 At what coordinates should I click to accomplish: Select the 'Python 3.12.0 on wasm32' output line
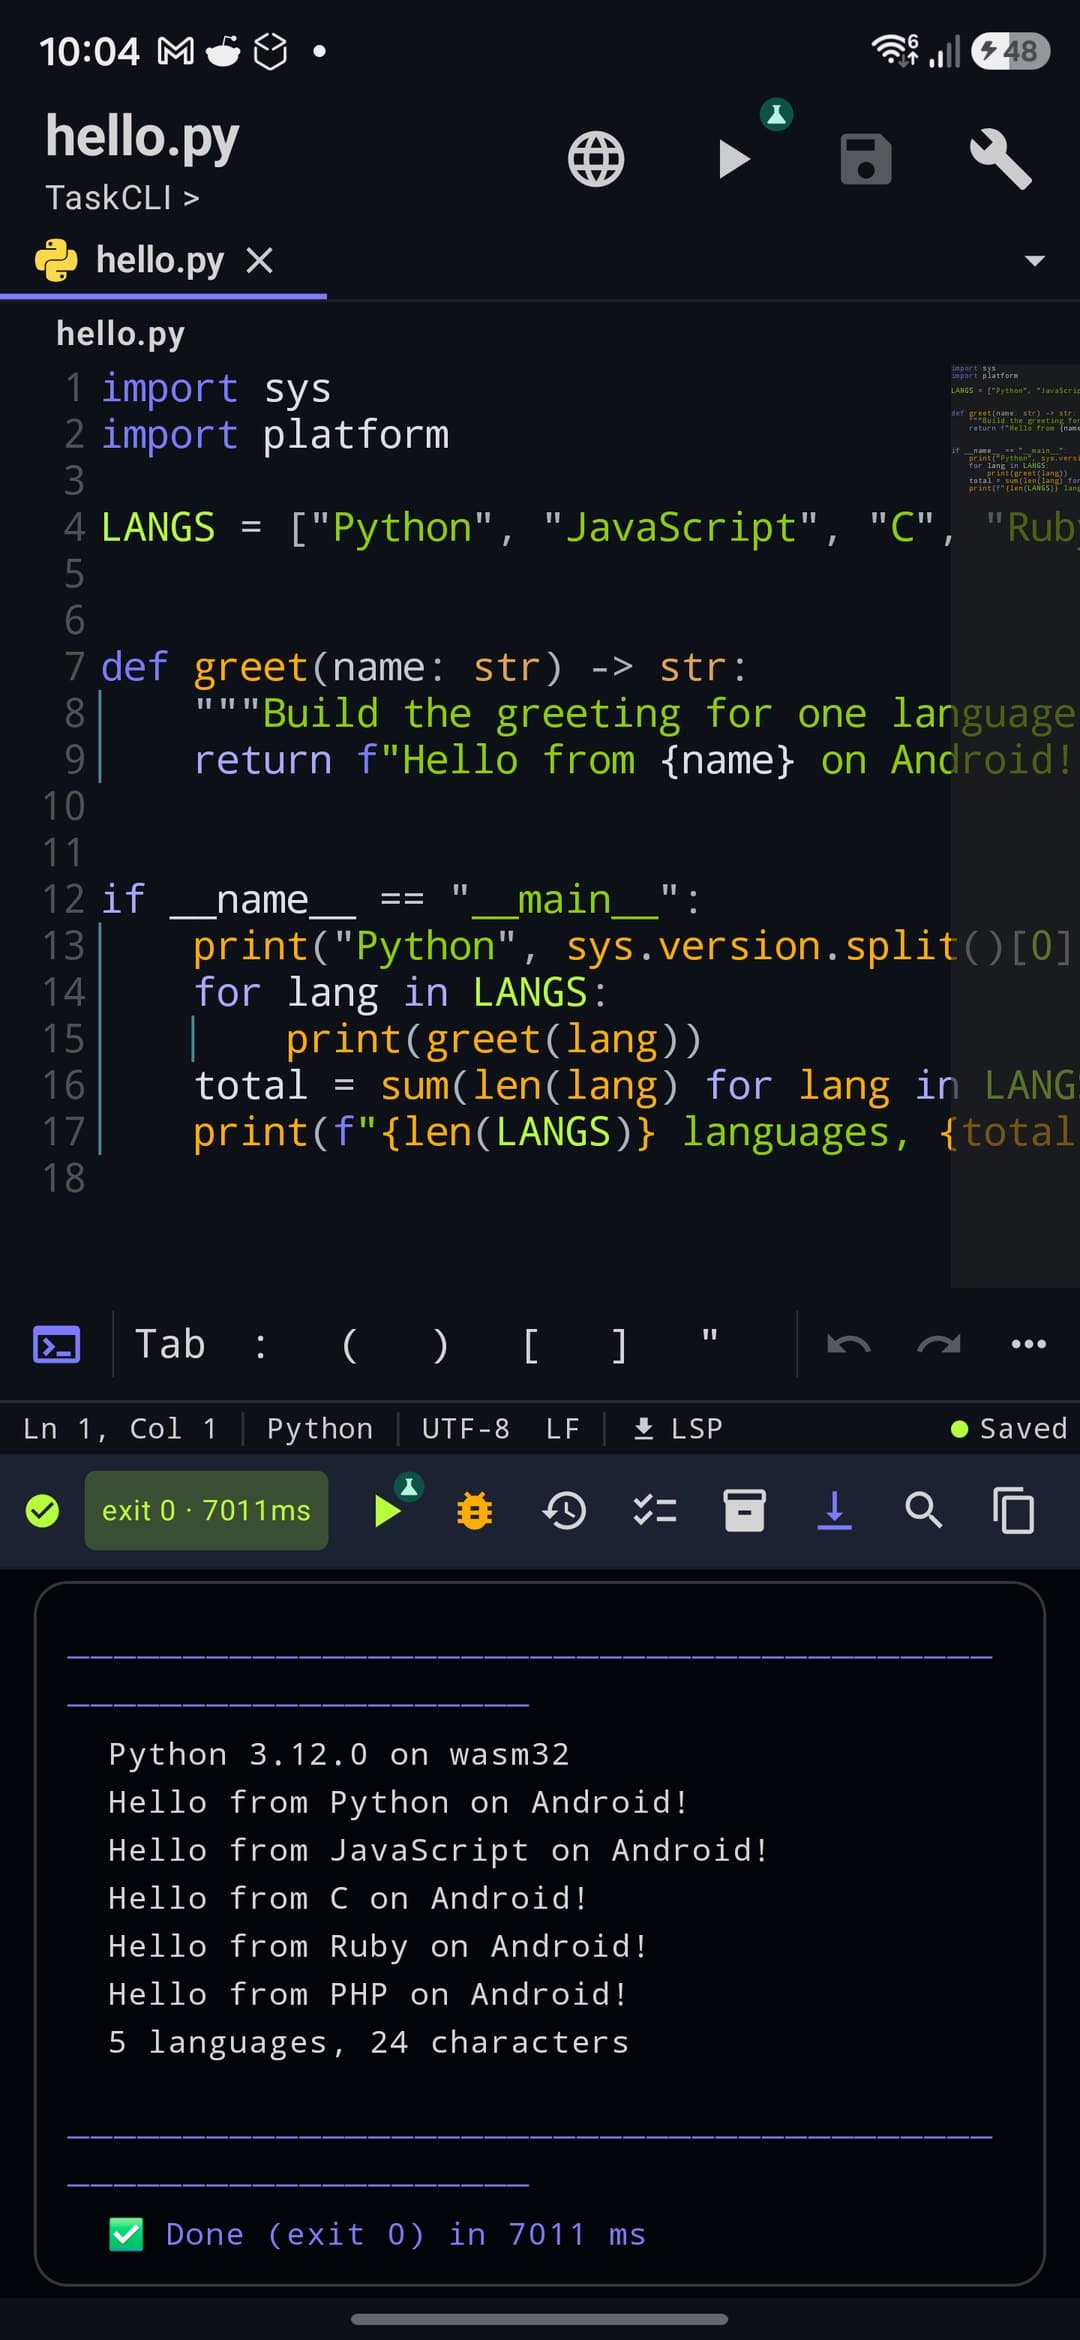coord(339,1755)
